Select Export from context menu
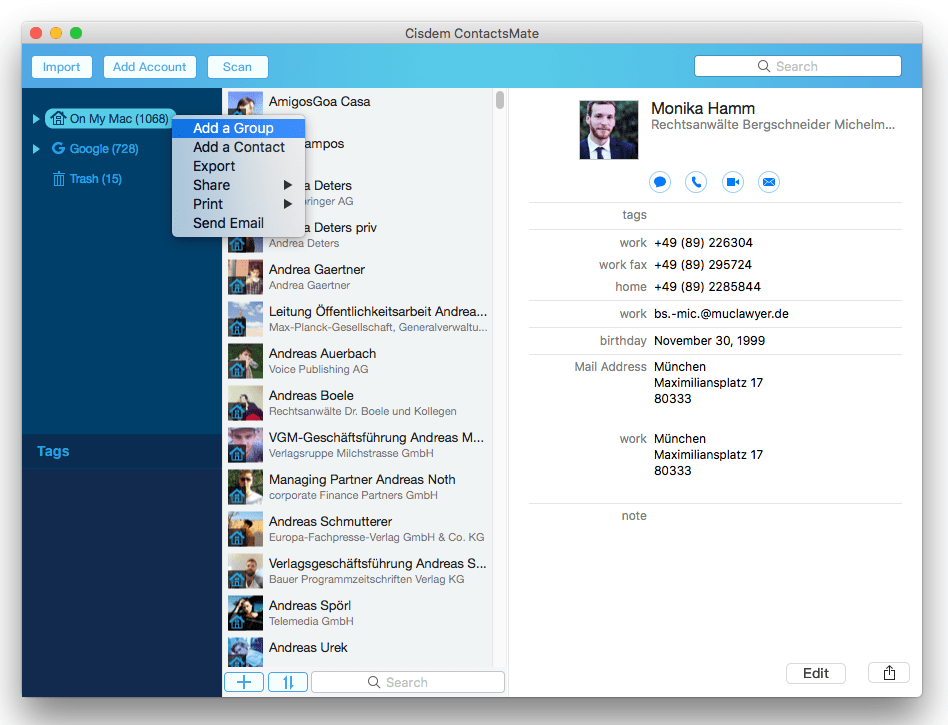This screenshot has height=725, width=948. 214,166
